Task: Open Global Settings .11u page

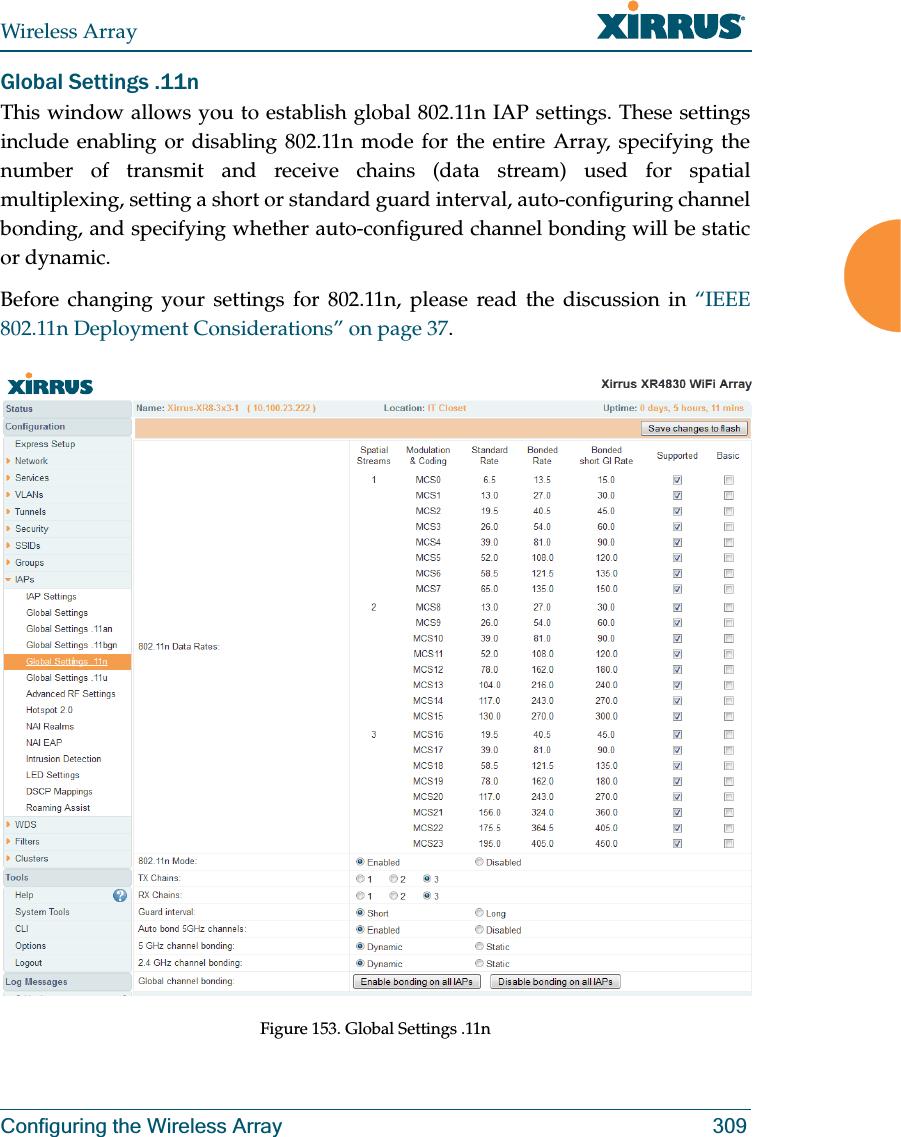Action: pyautogui.click(x=67, y=677)
